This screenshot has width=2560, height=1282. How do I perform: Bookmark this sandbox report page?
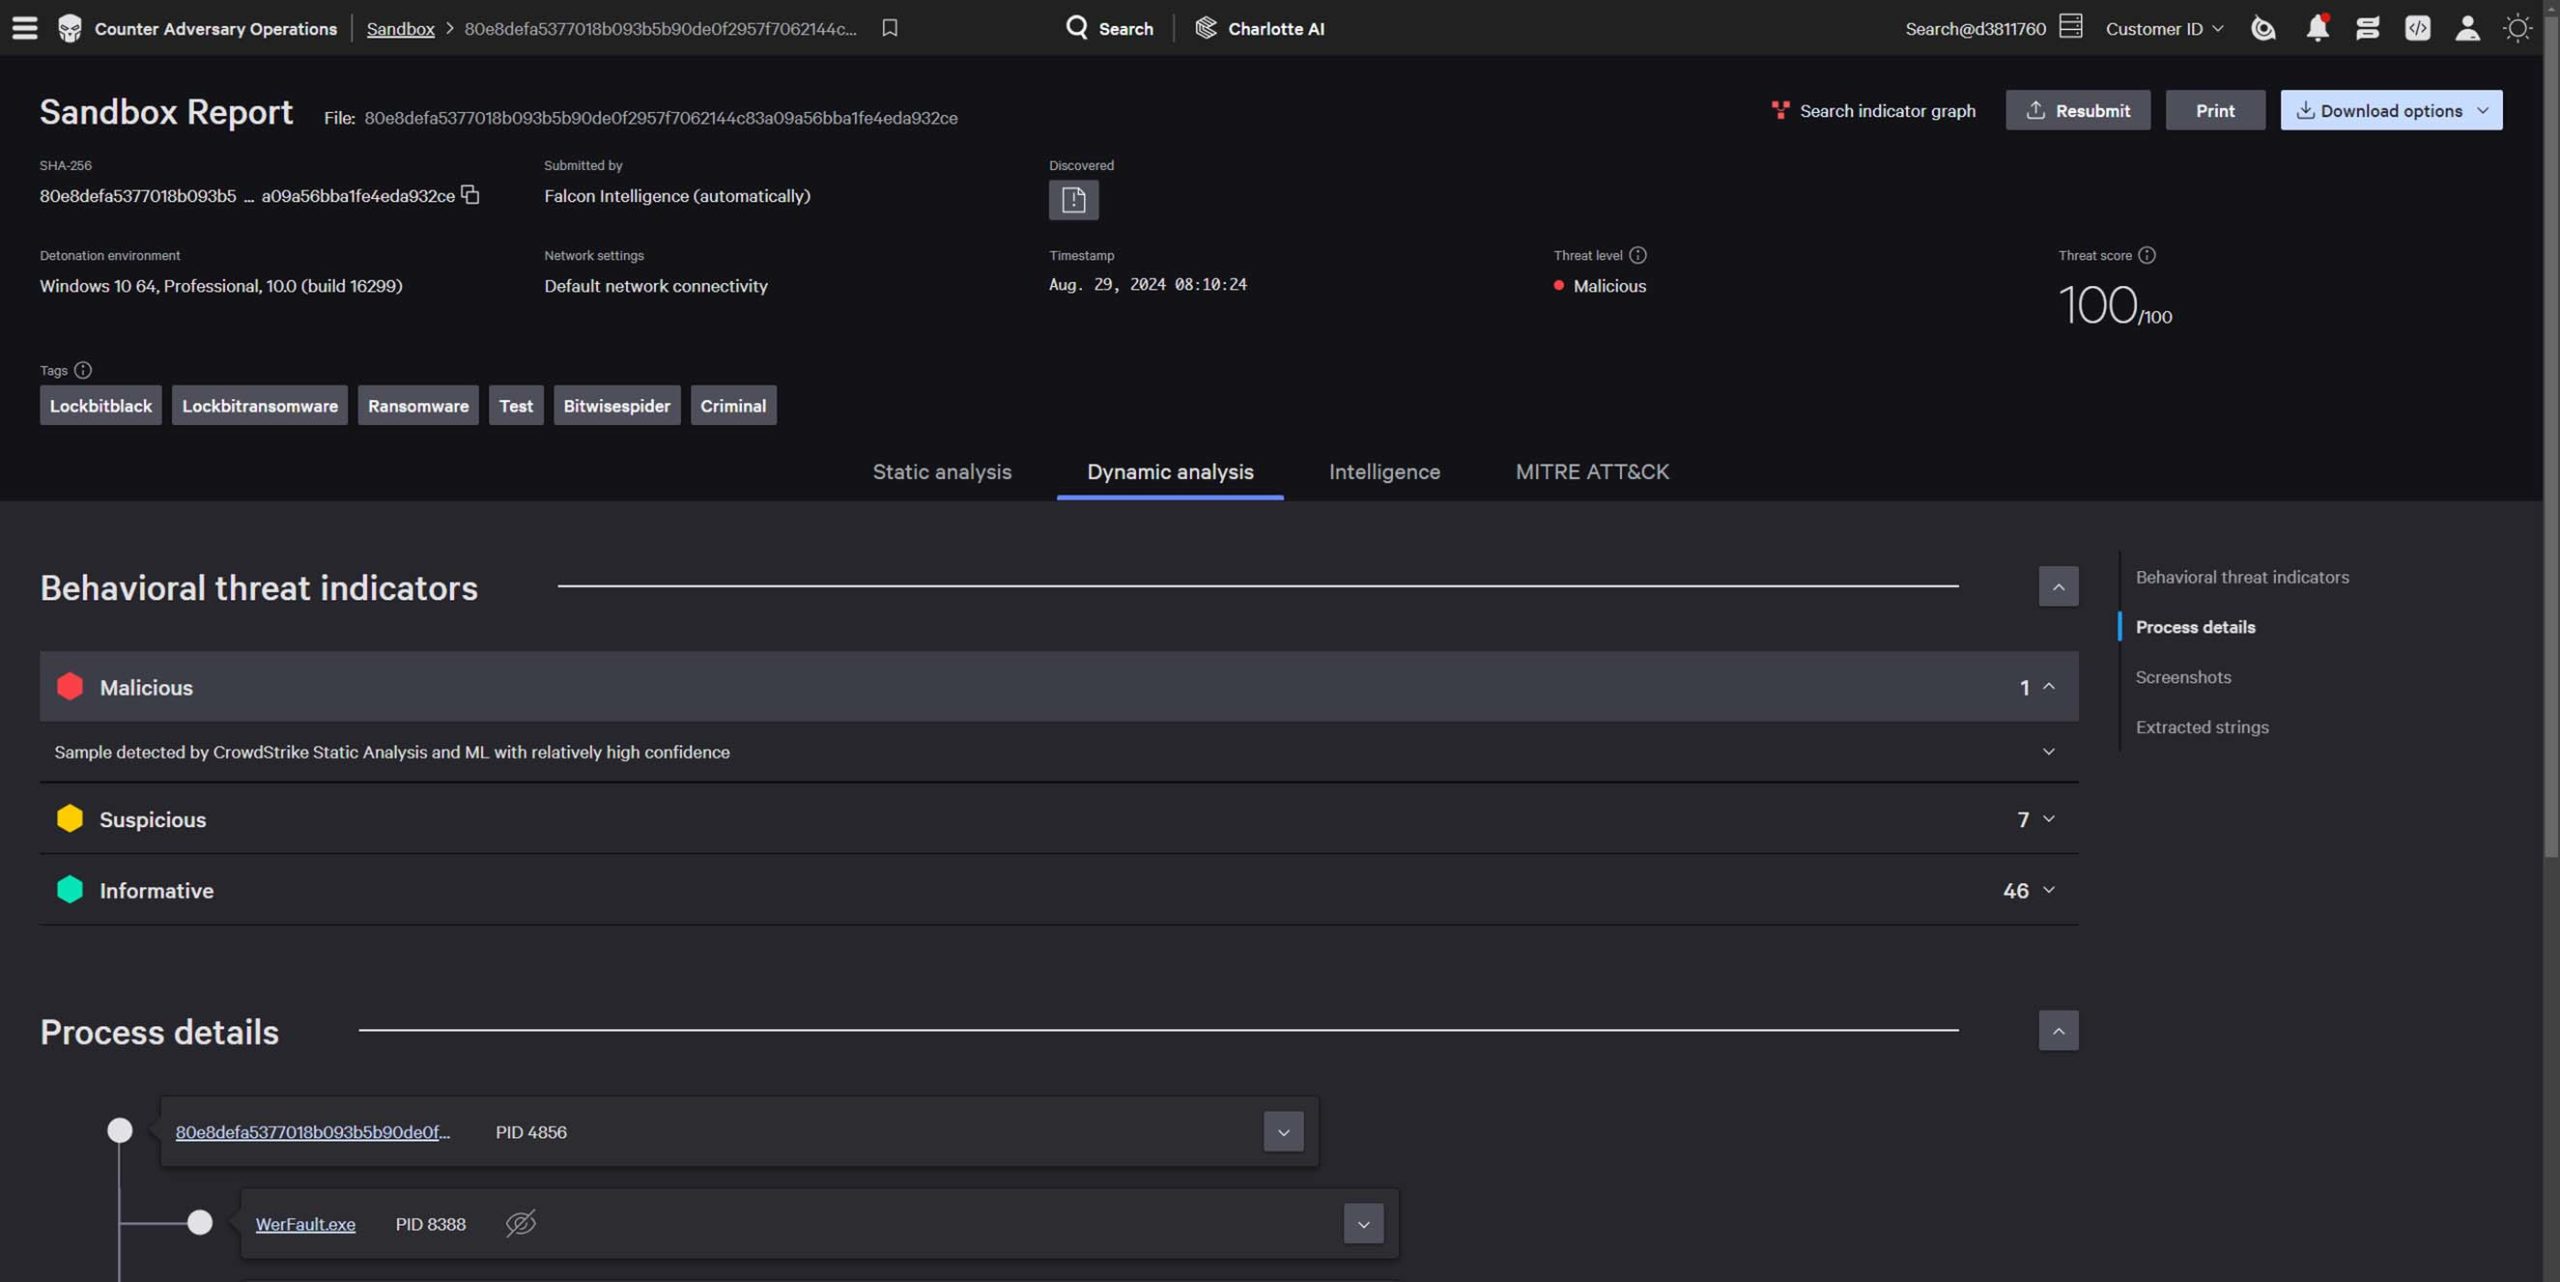[x=889, y=28]
